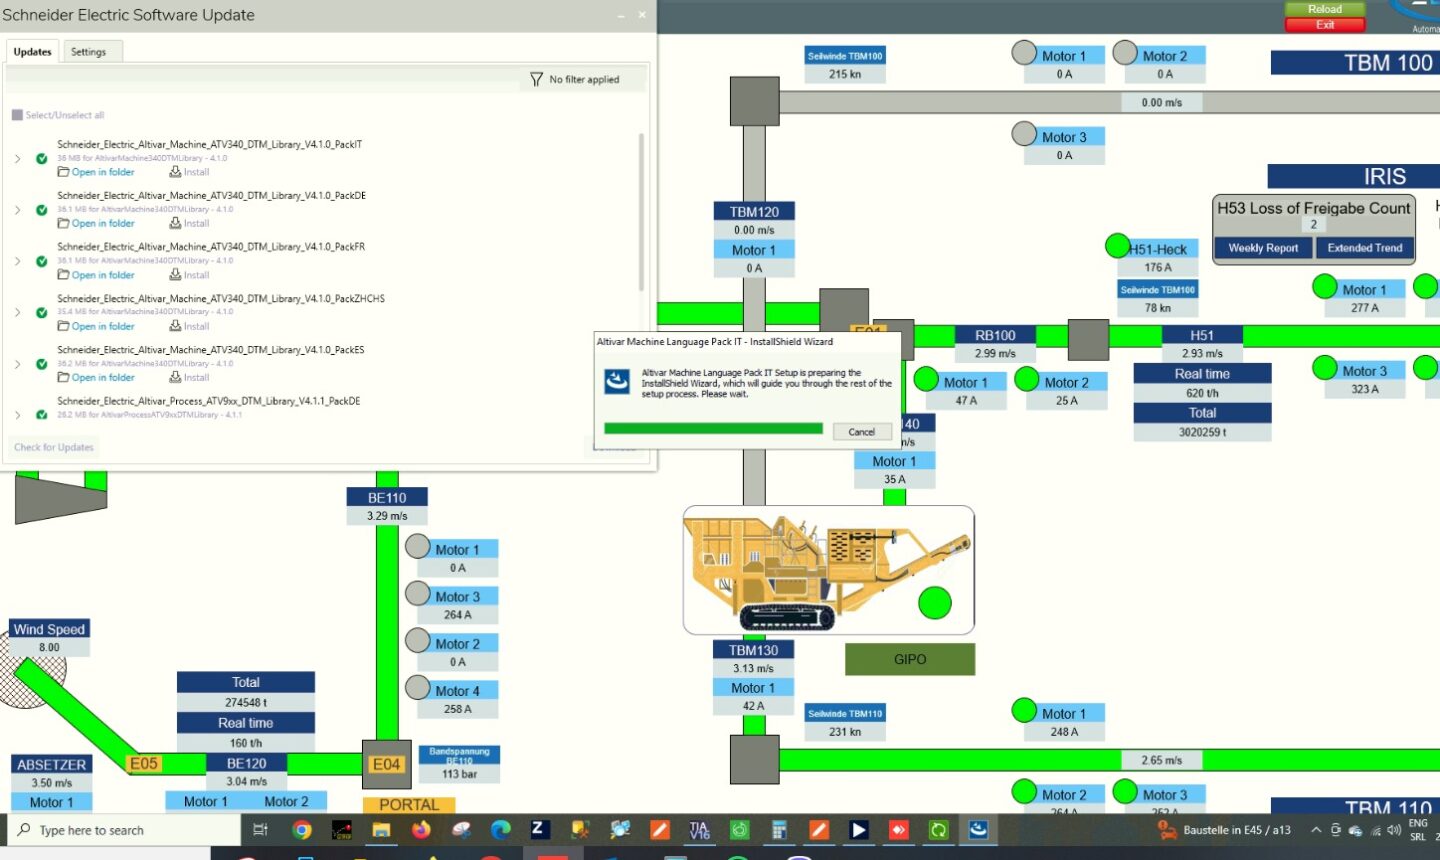Cancel the InstallShield Wizard setup
This screenshot has width=1440, height=860.
(861, 432)
